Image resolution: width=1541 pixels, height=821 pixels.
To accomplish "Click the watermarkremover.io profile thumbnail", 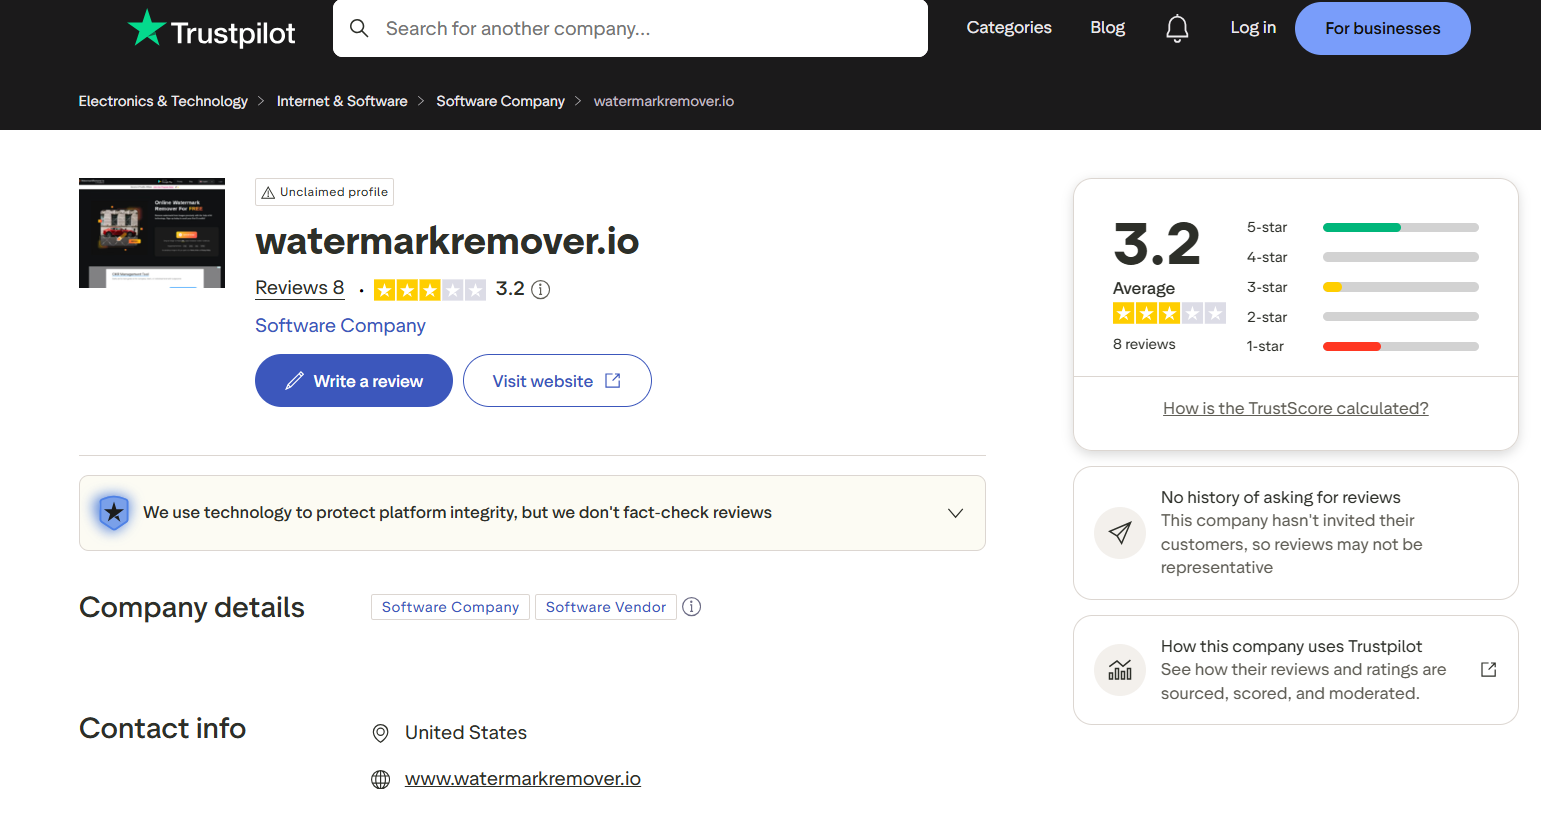I will pos(152,233).
